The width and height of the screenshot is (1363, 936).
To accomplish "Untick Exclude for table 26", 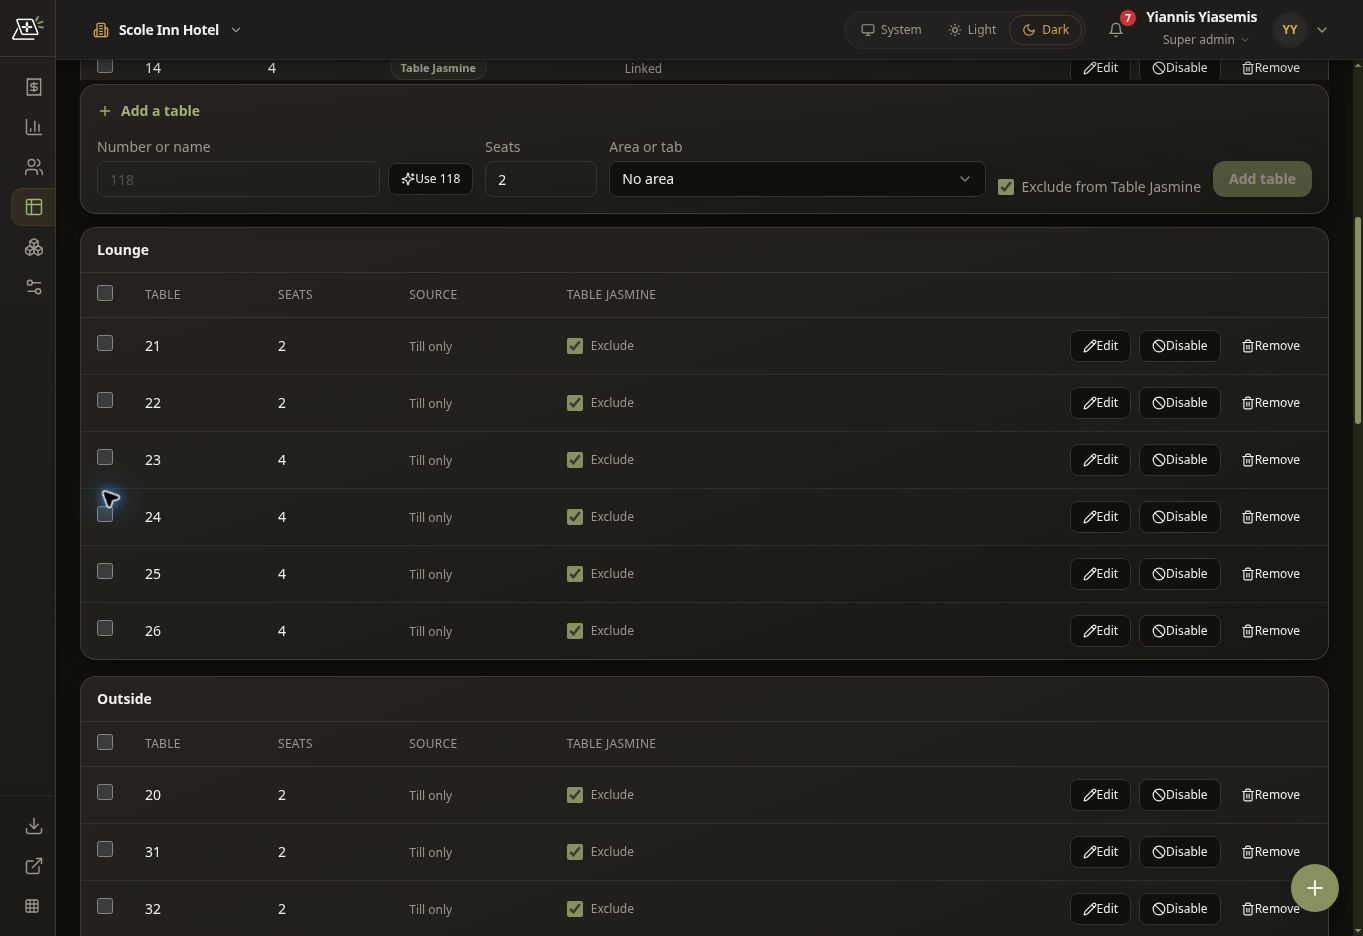I will (575, 631).
